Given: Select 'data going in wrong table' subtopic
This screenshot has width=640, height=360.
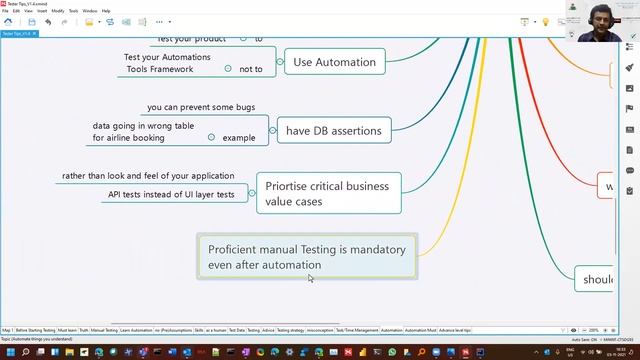Looking at the screenshot, I should click(x=143, y=132).
